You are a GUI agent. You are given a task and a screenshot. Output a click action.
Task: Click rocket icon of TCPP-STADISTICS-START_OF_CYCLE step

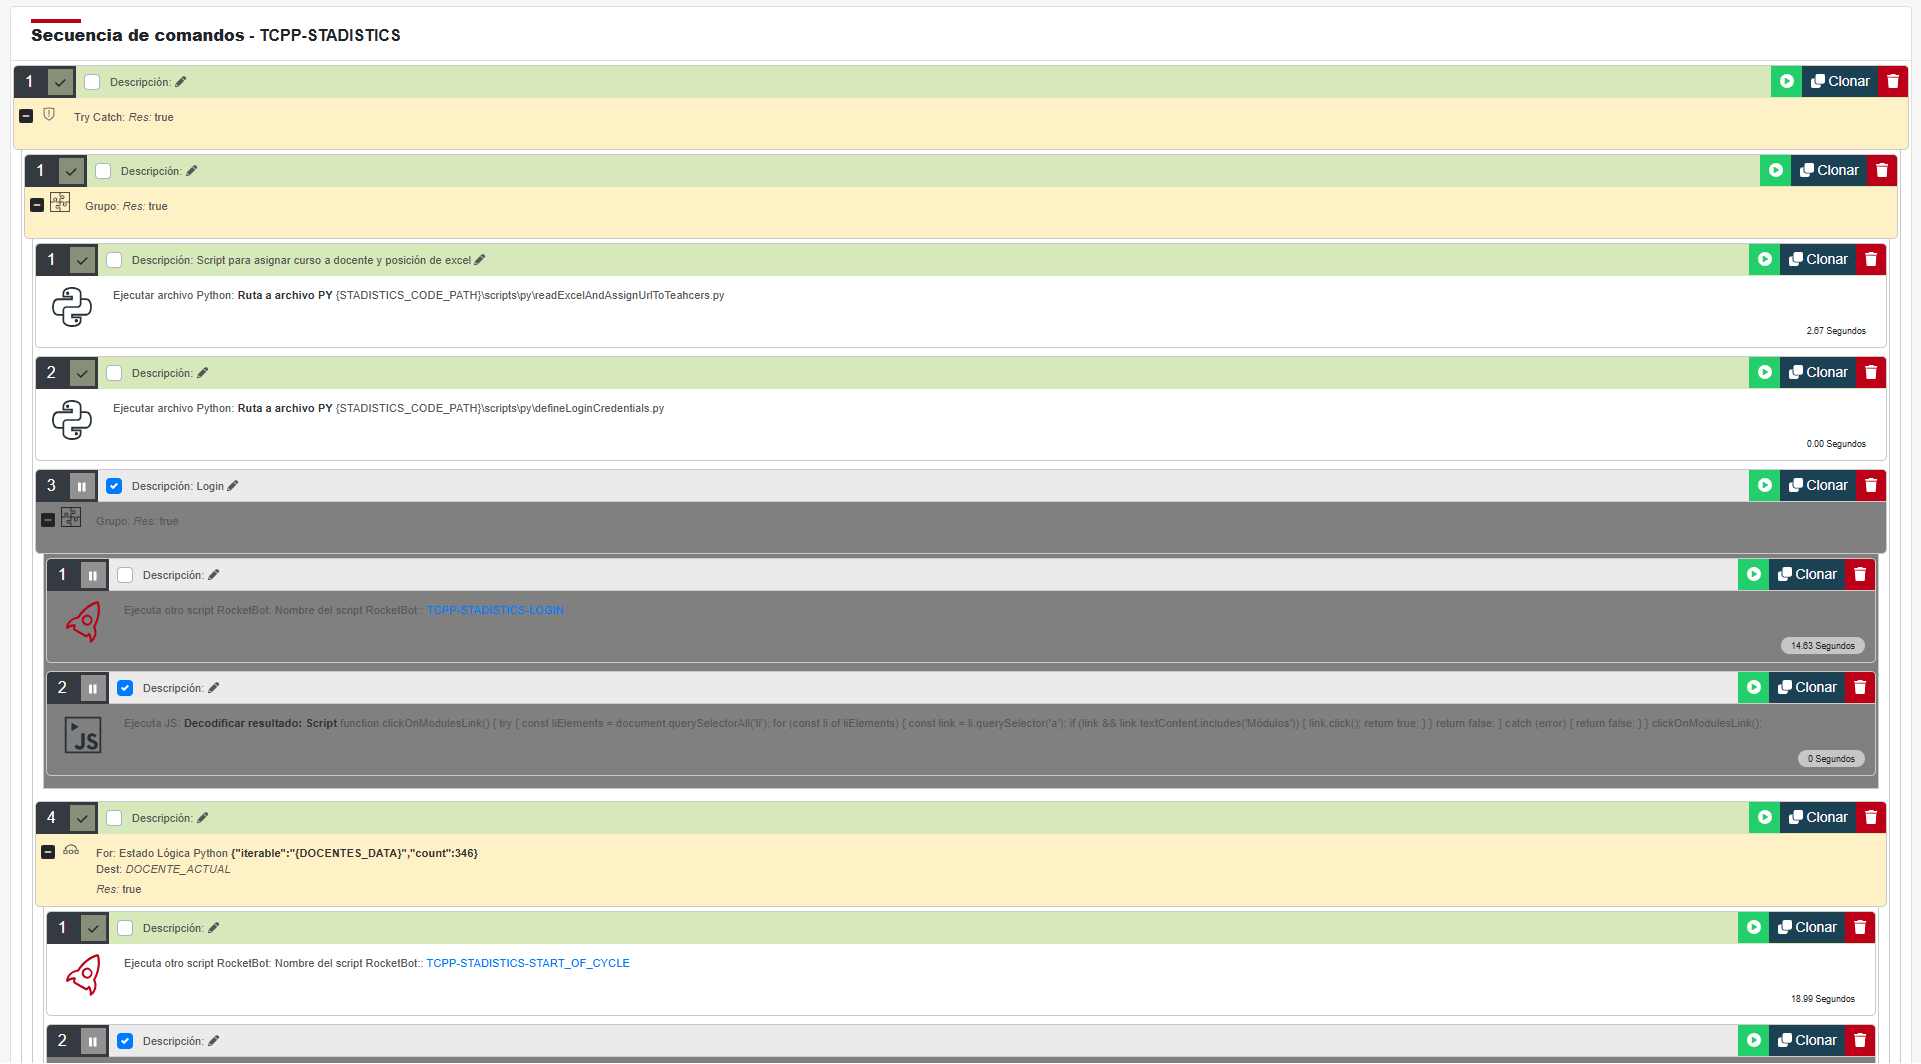[83, 975]
